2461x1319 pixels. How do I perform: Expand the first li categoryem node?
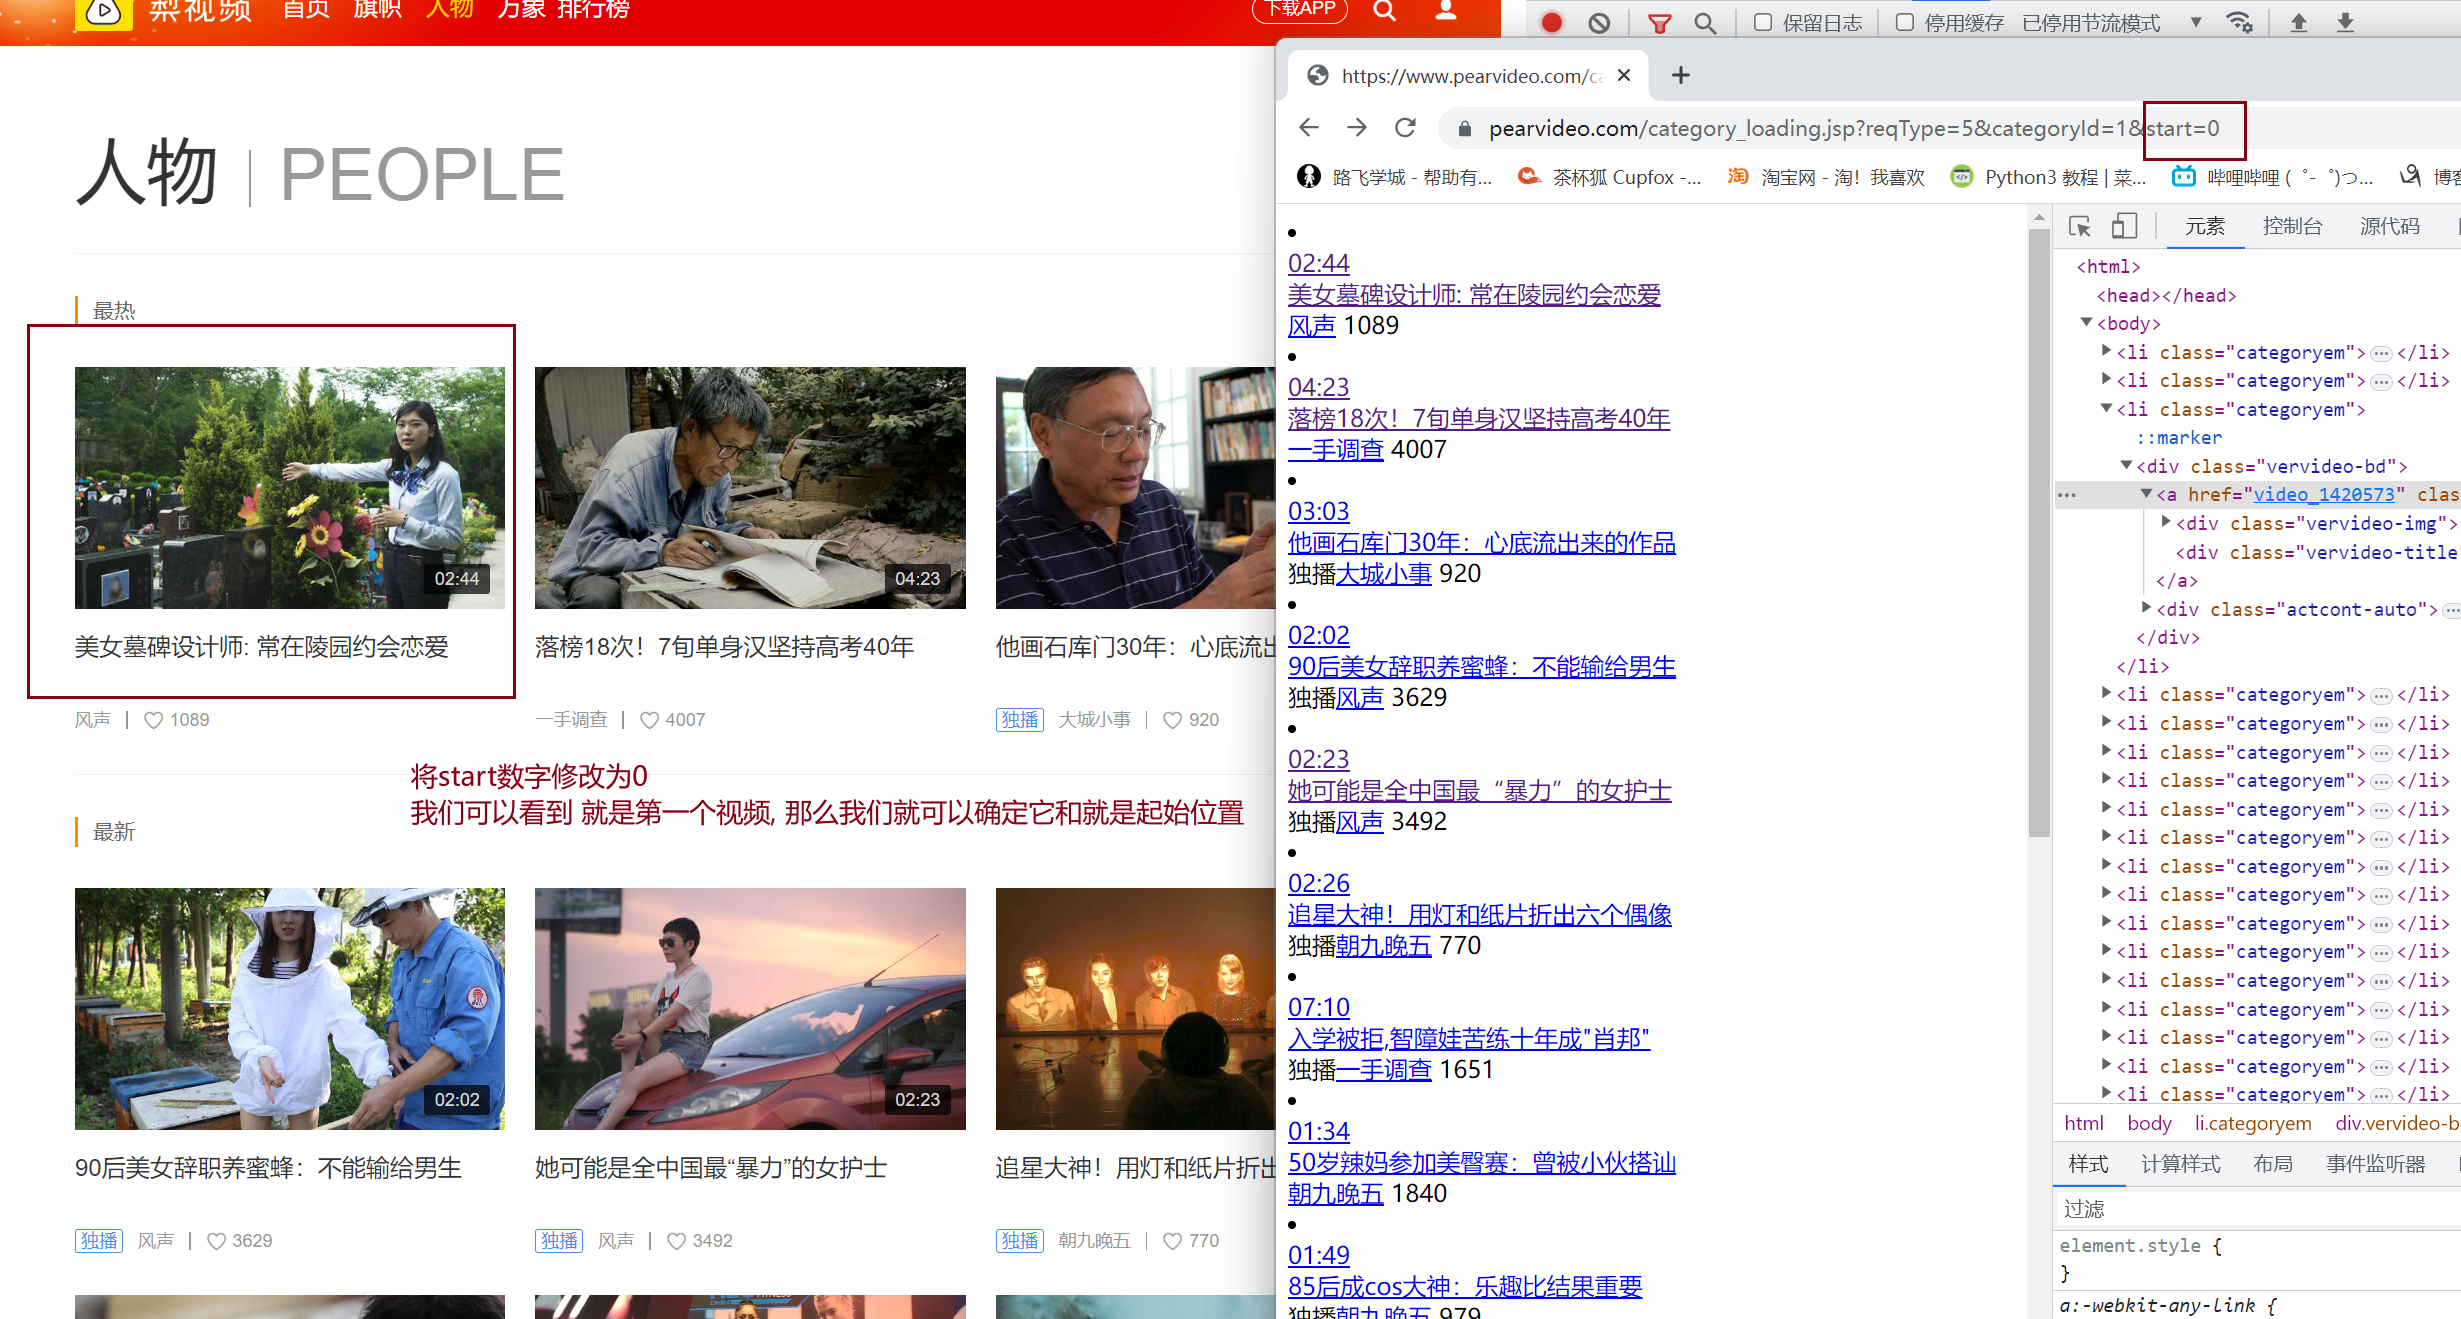[x=2106, y=351]
